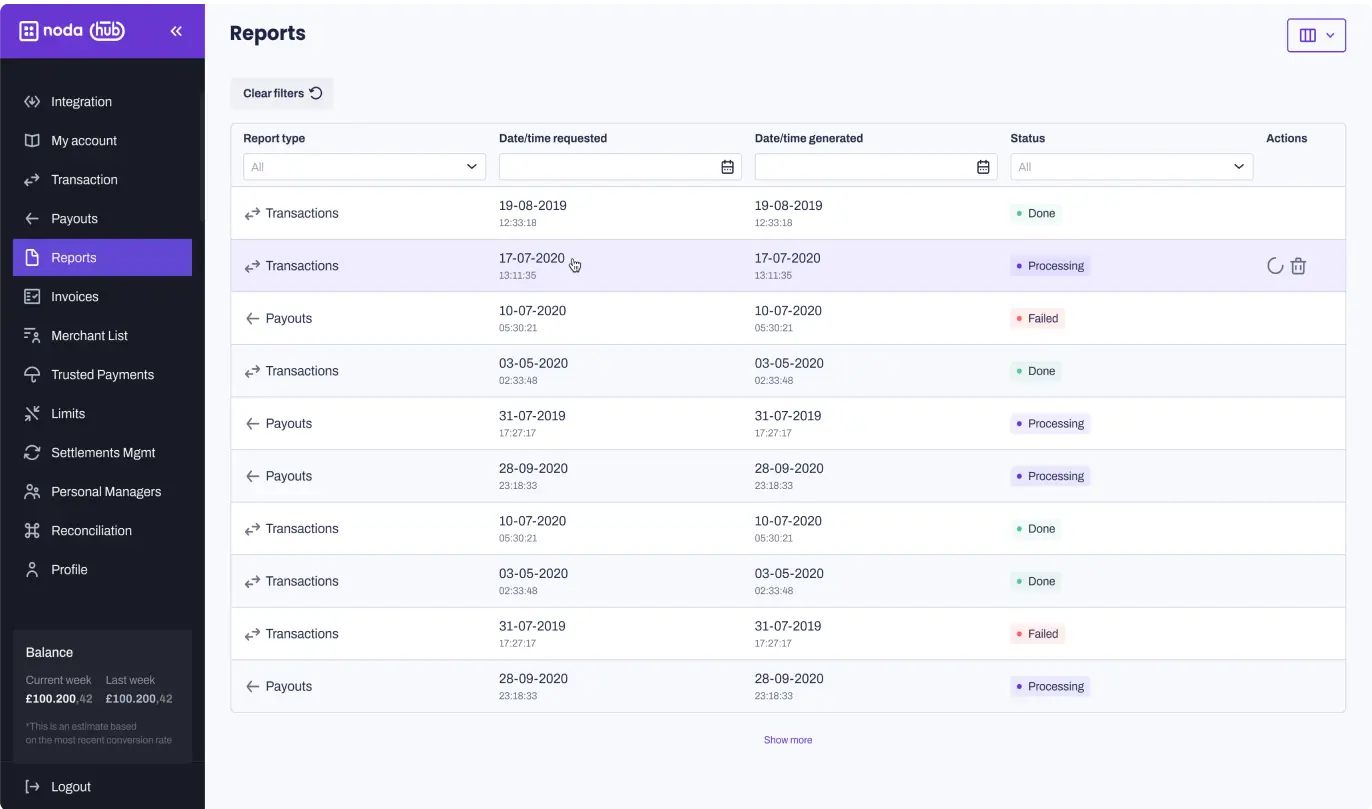
Task: Collapse the sidebar with the double chevron
Action: pos(176,31)
